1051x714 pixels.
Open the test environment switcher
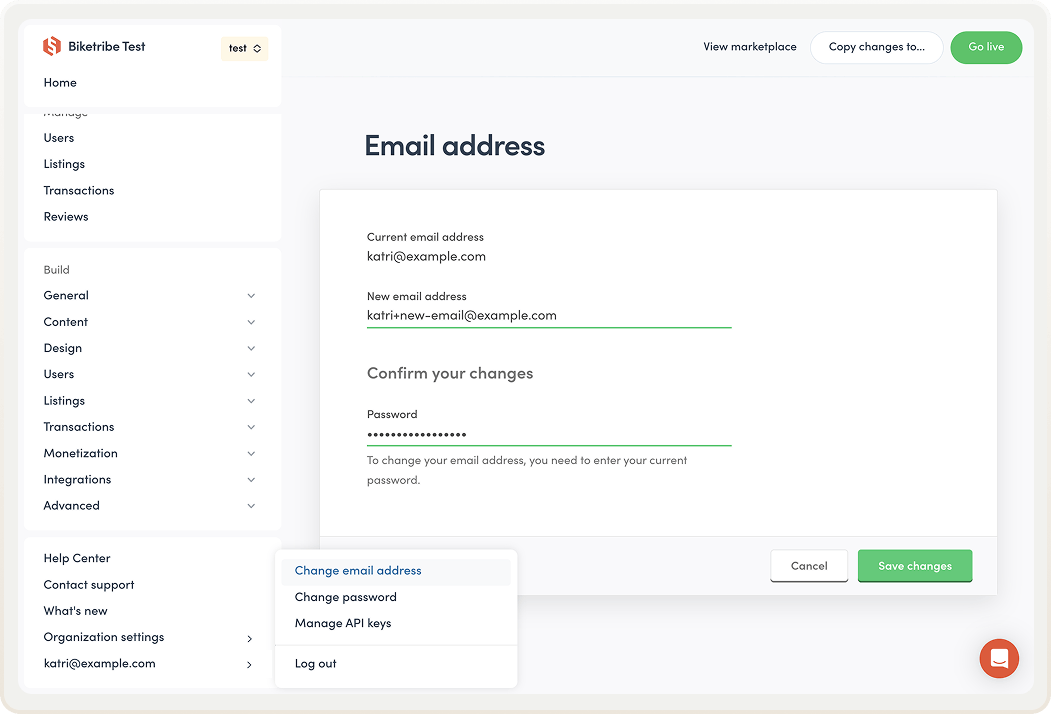tap(244, 47)
